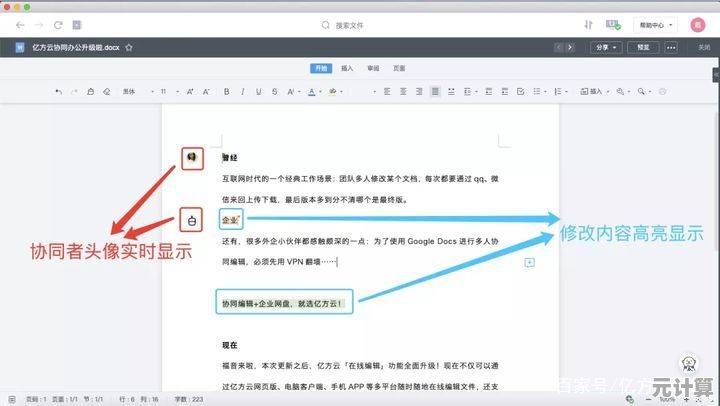Screen dimensions: 720x406
Task: Click the 搜索文件 search field
Action: 350,24
